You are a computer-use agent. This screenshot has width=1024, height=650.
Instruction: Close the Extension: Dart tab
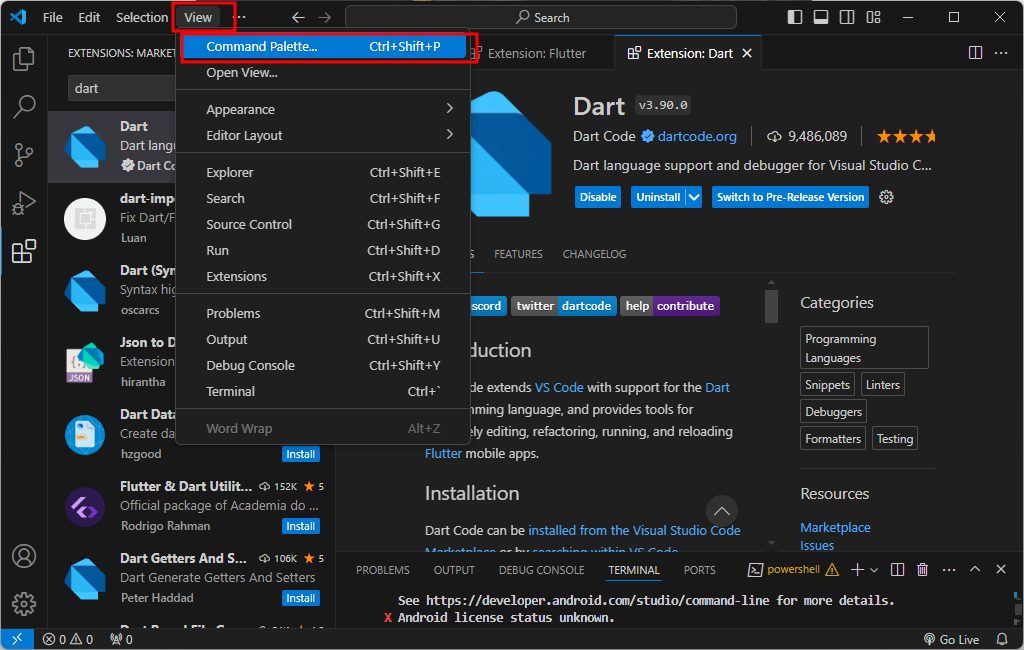(x=747, y=53)
